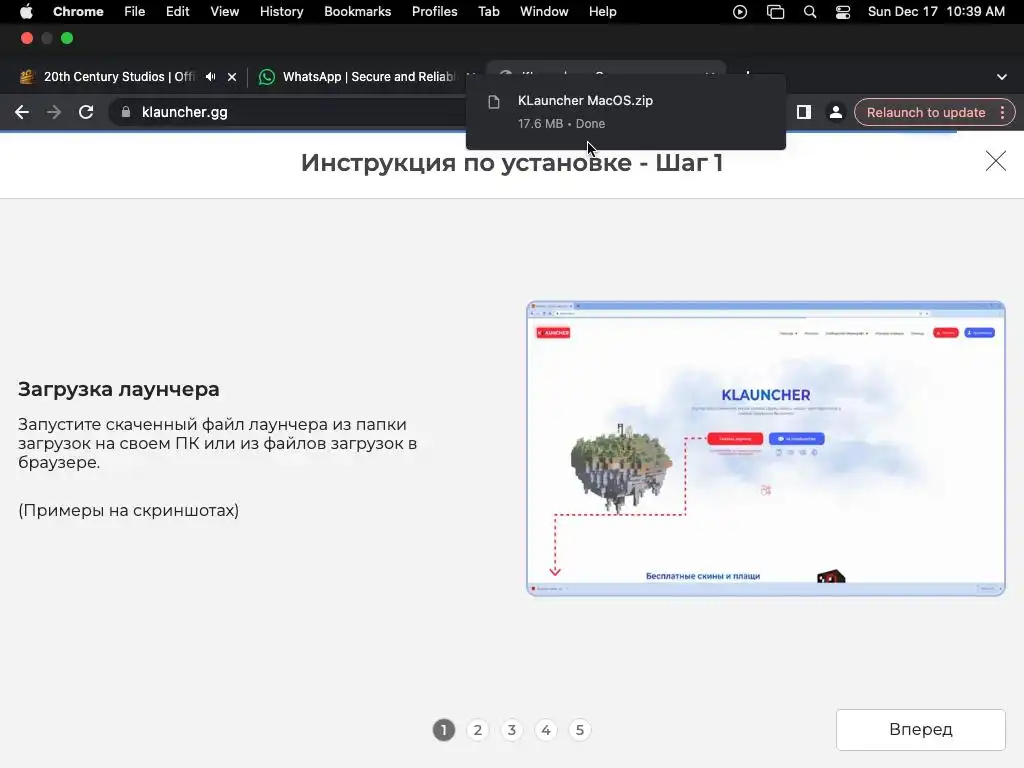Open the Chrome application menu
The width and height of the screenshot is (1024, 768).
click(x=78, y=12)
